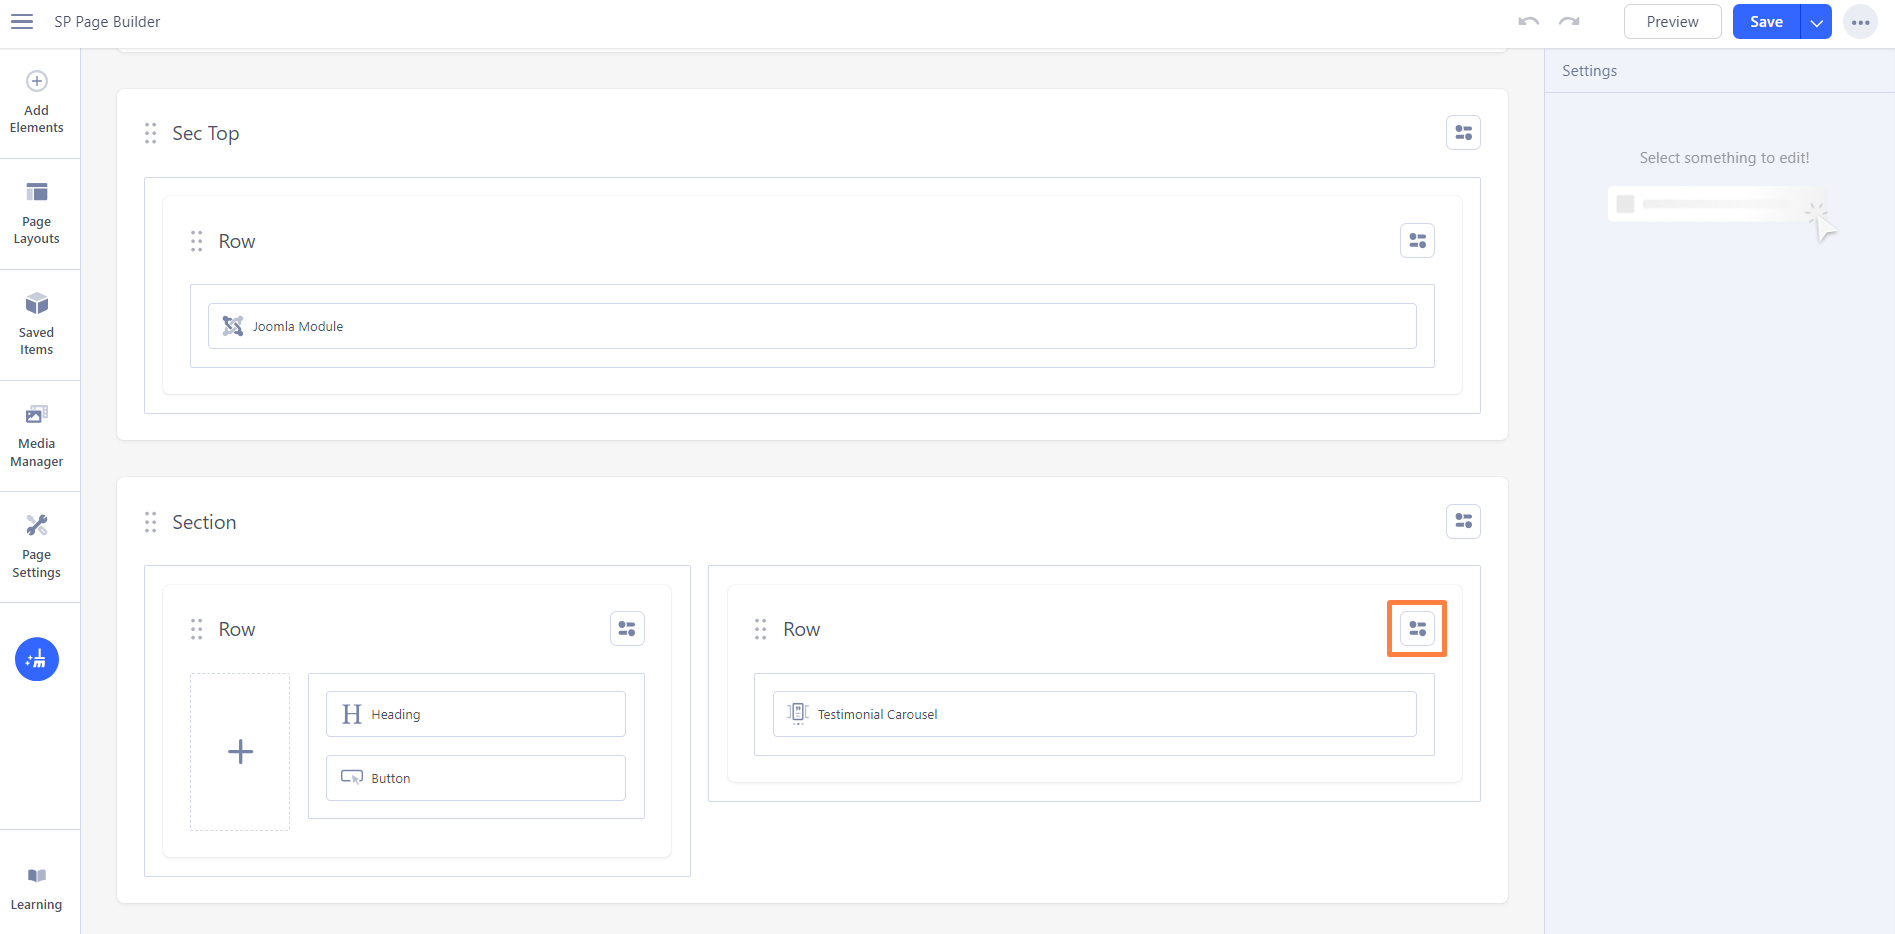The height and width of the screenshot is (934, 1895).
Task: Click the Testimonial Carousel icon
Action: [798, 713]
